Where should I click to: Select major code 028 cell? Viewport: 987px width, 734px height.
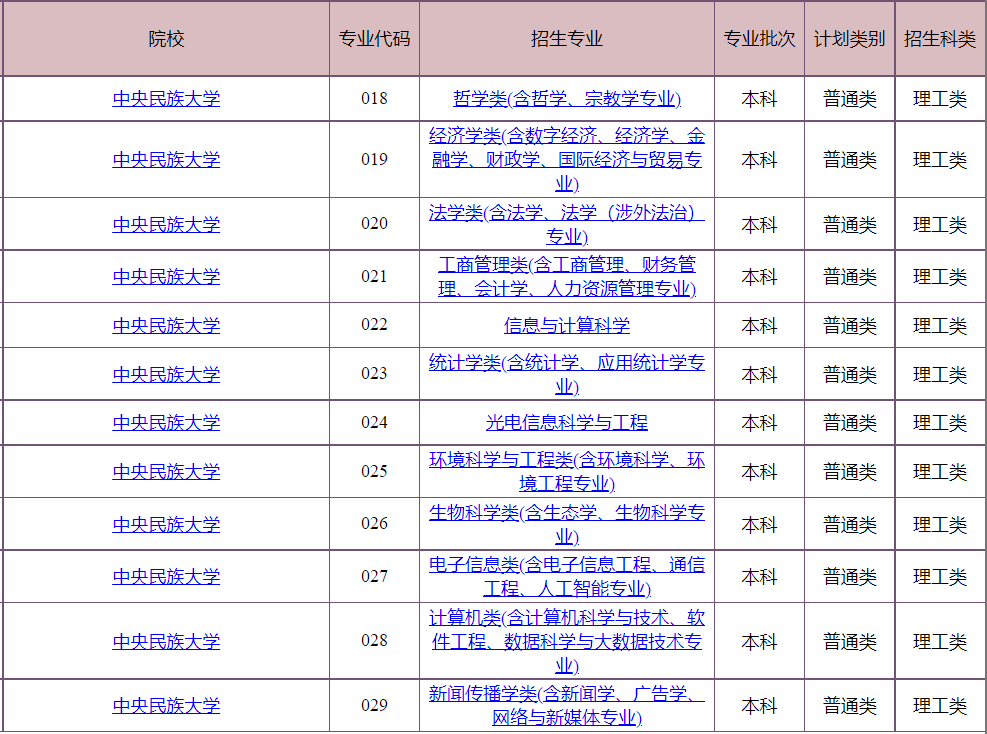[x=375, y=641]
